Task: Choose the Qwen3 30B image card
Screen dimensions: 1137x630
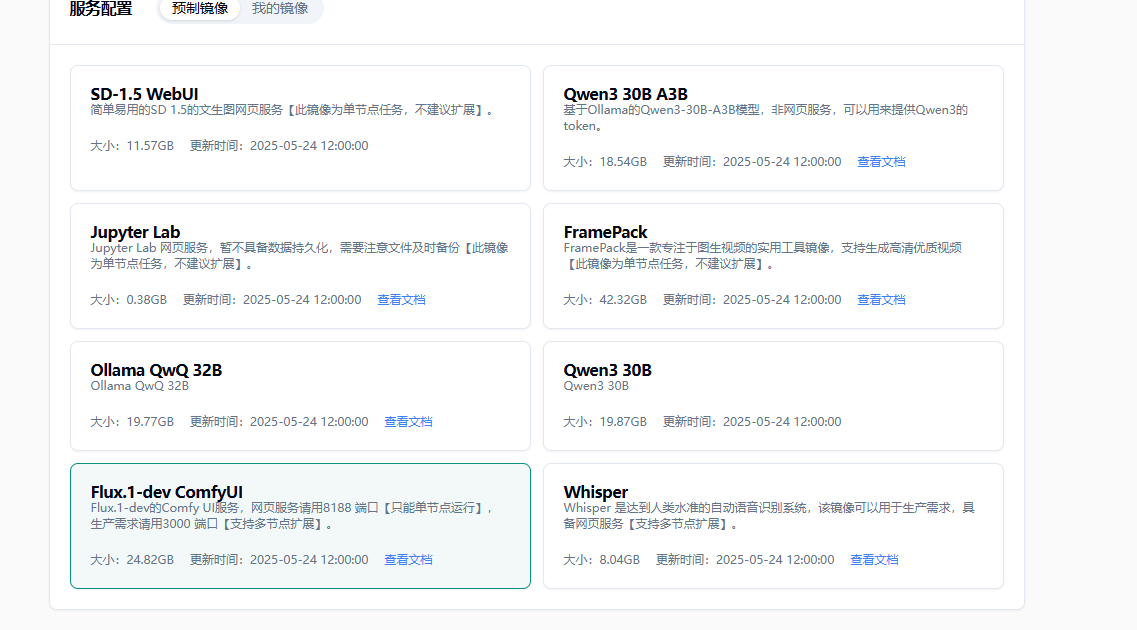Action: (772, 396)
